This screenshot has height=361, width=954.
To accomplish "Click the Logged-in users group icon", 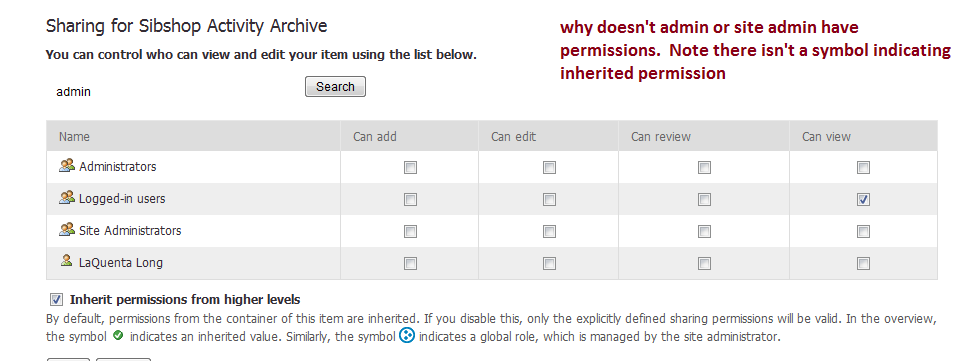I will 67,198.
